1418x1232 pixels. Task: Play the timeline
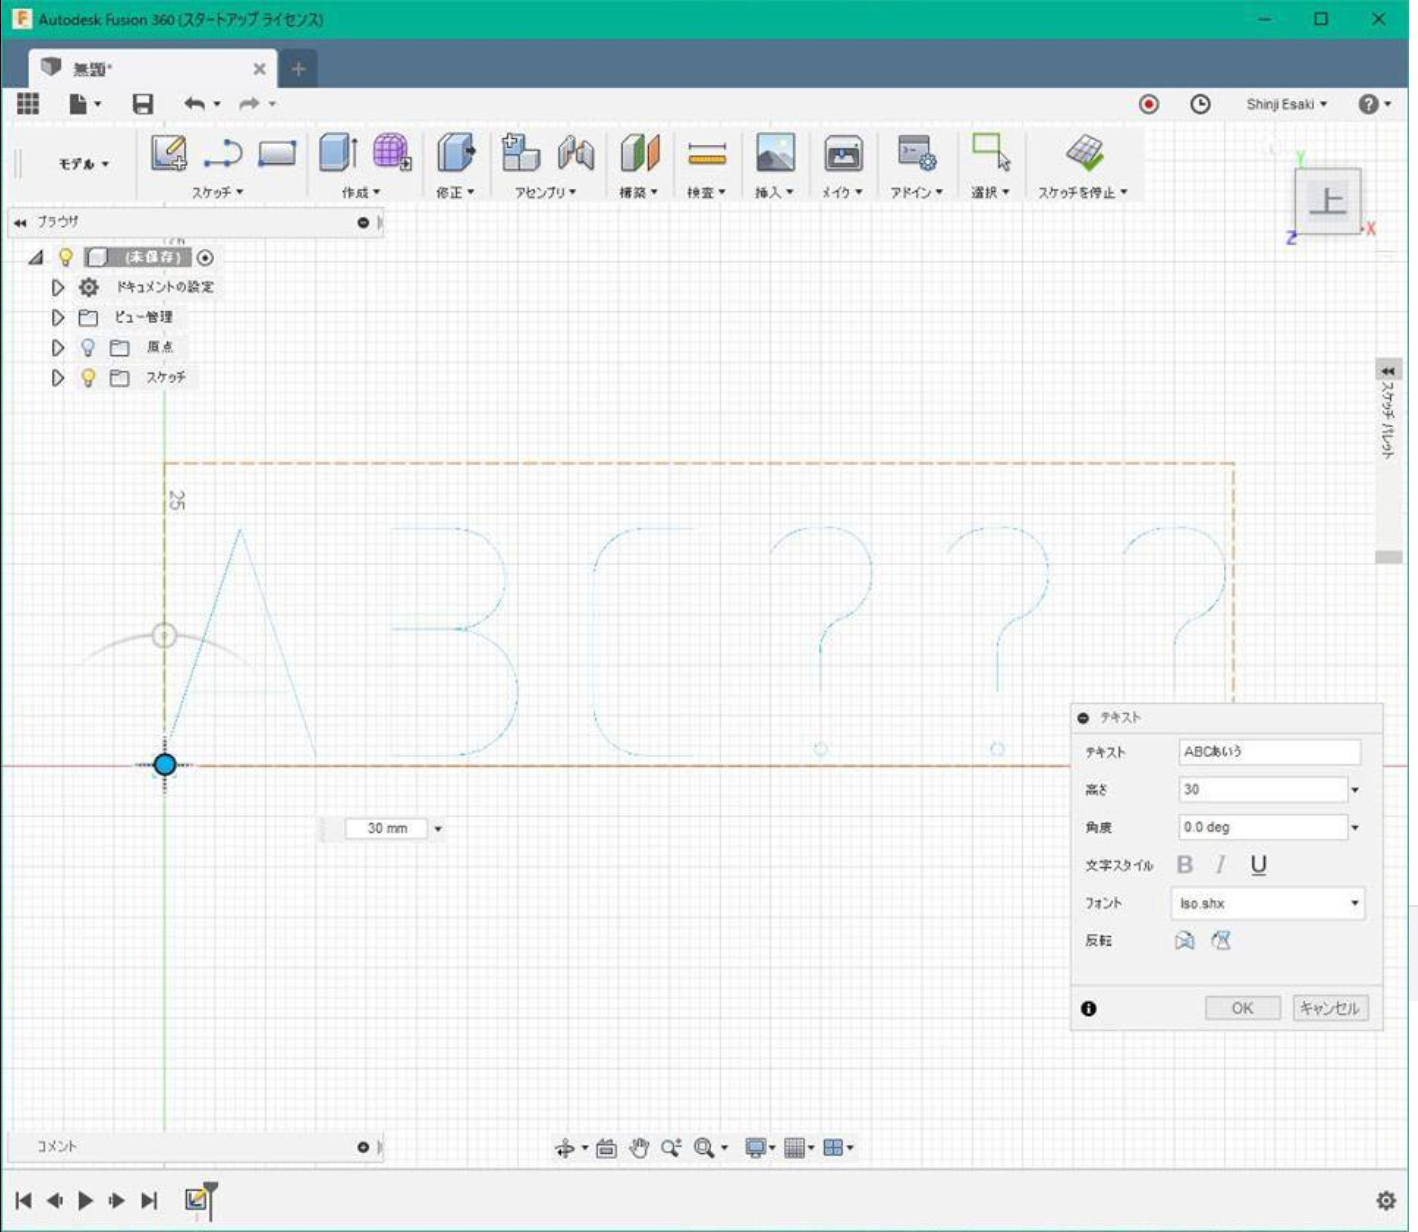click(x=85, y=1200)
